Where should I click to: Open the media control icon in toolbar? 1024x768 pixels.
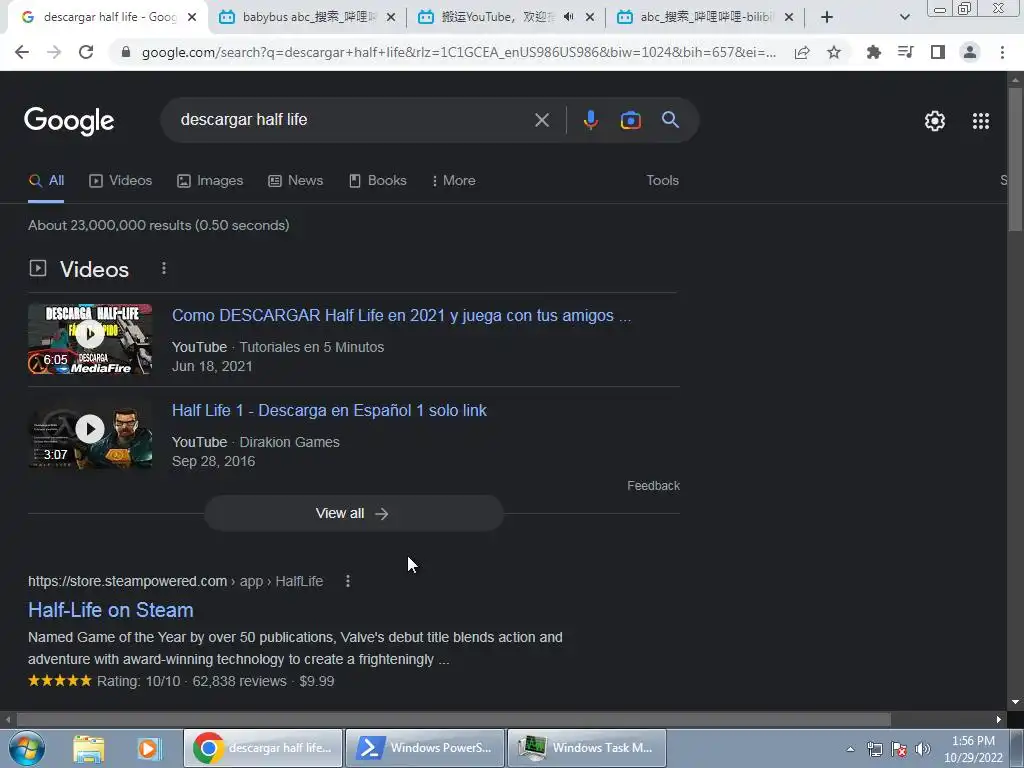coord(905,52)
